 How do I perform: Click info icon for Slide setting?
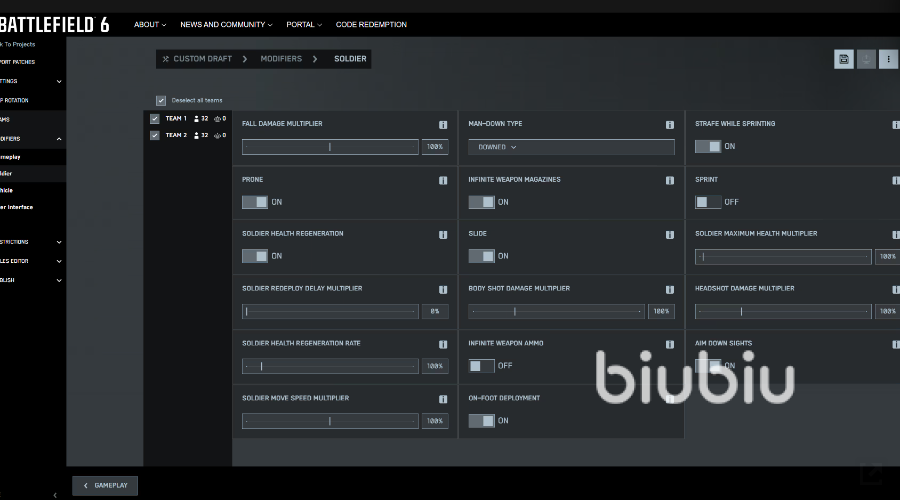669,235
